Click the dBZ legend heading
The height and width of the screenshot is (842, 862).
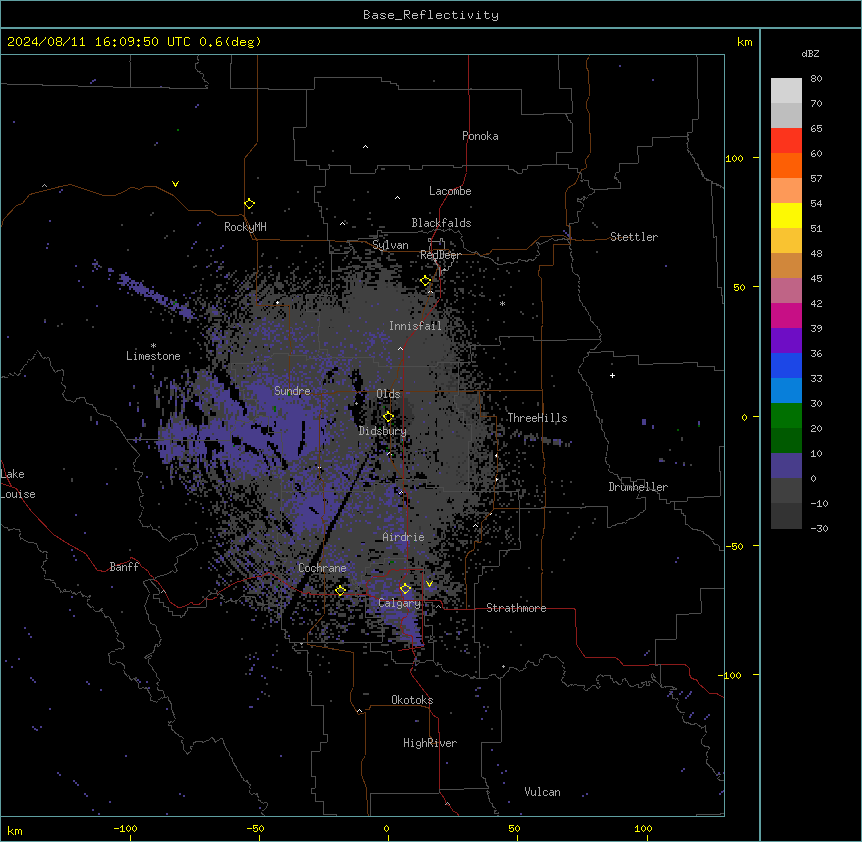click(x=810, y=53)
